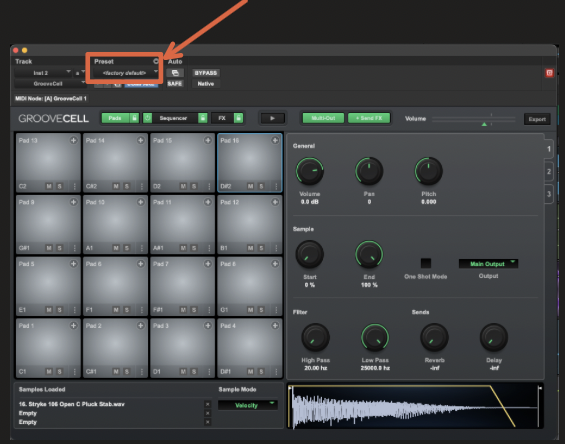Enable the One Shot Mode checkbox
The width and height of the screenshot is (565, 444).
coord(426,263)
